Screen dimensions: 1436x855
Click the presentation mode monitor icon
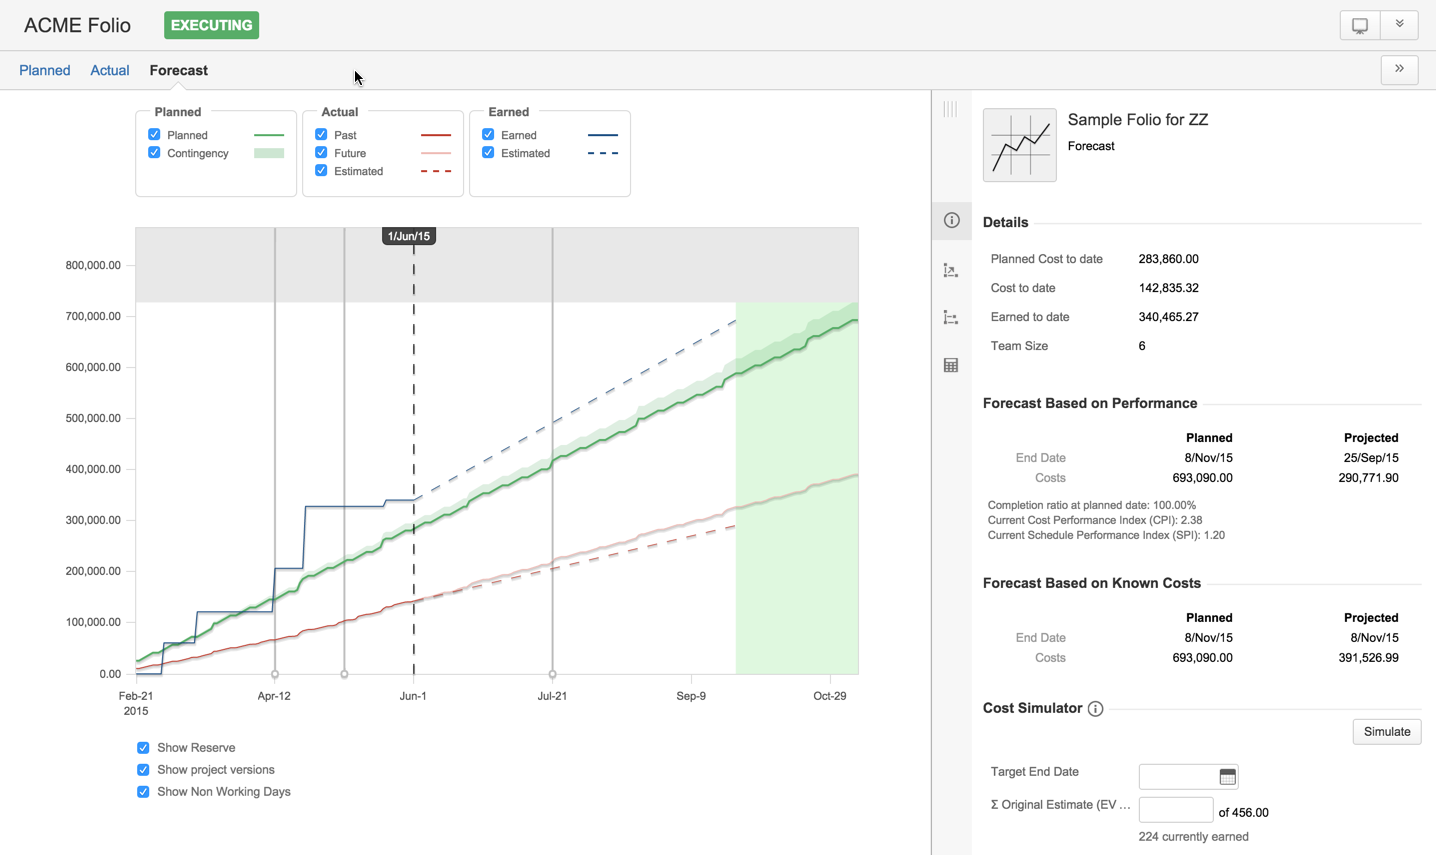1359,26
